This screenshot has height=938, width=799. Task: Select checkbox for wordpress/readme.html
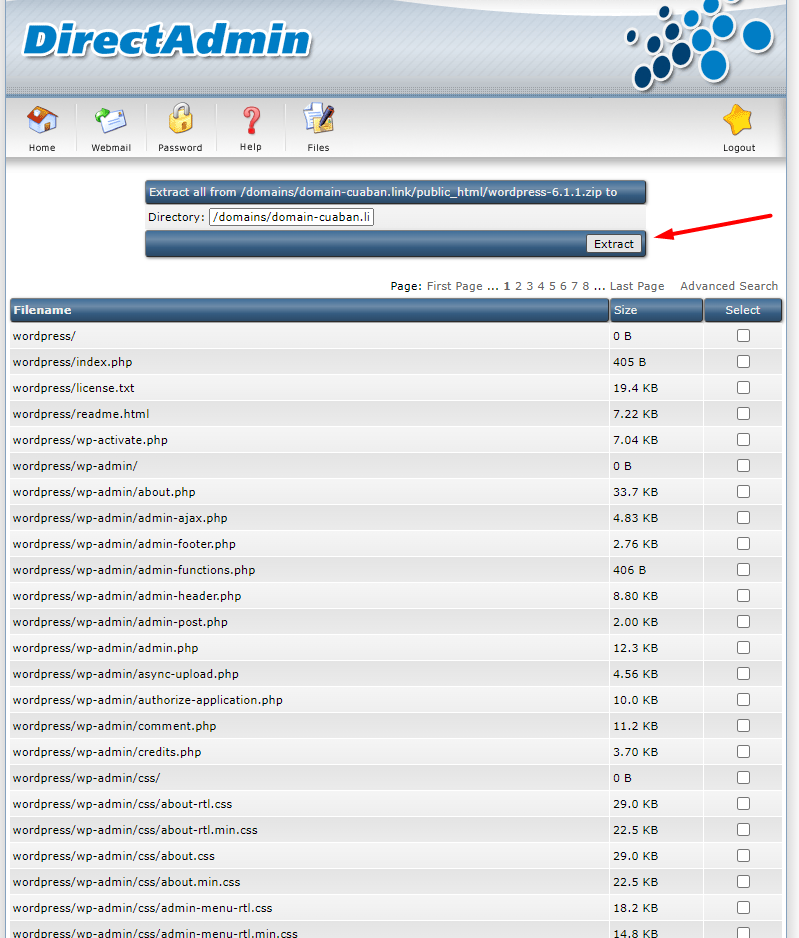tap(743, 413)
